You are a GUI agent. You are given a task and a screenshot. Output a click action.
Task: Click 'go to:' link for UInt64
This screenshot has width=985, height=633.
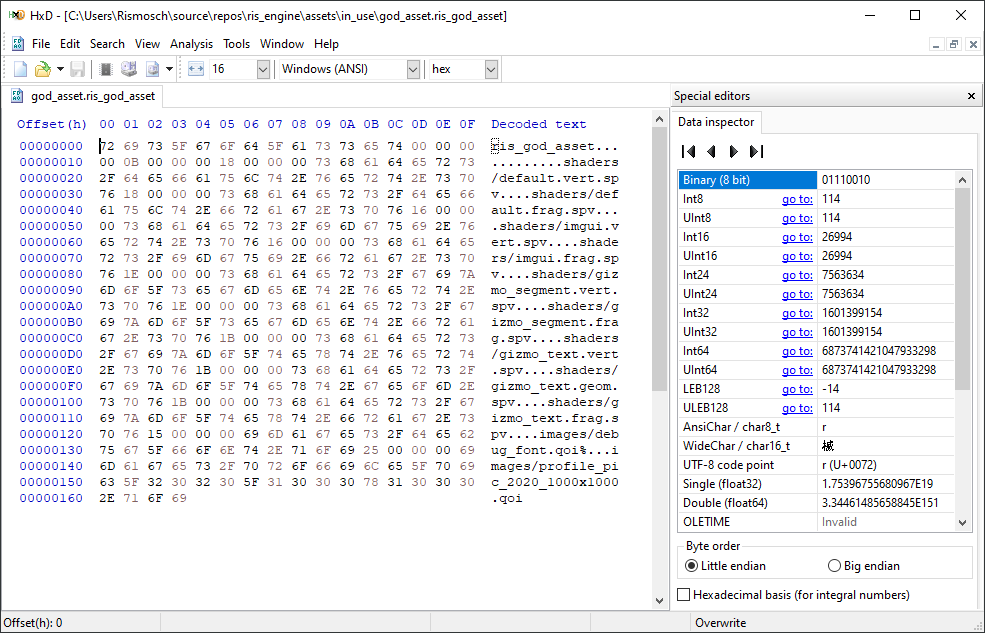(796, 370)
